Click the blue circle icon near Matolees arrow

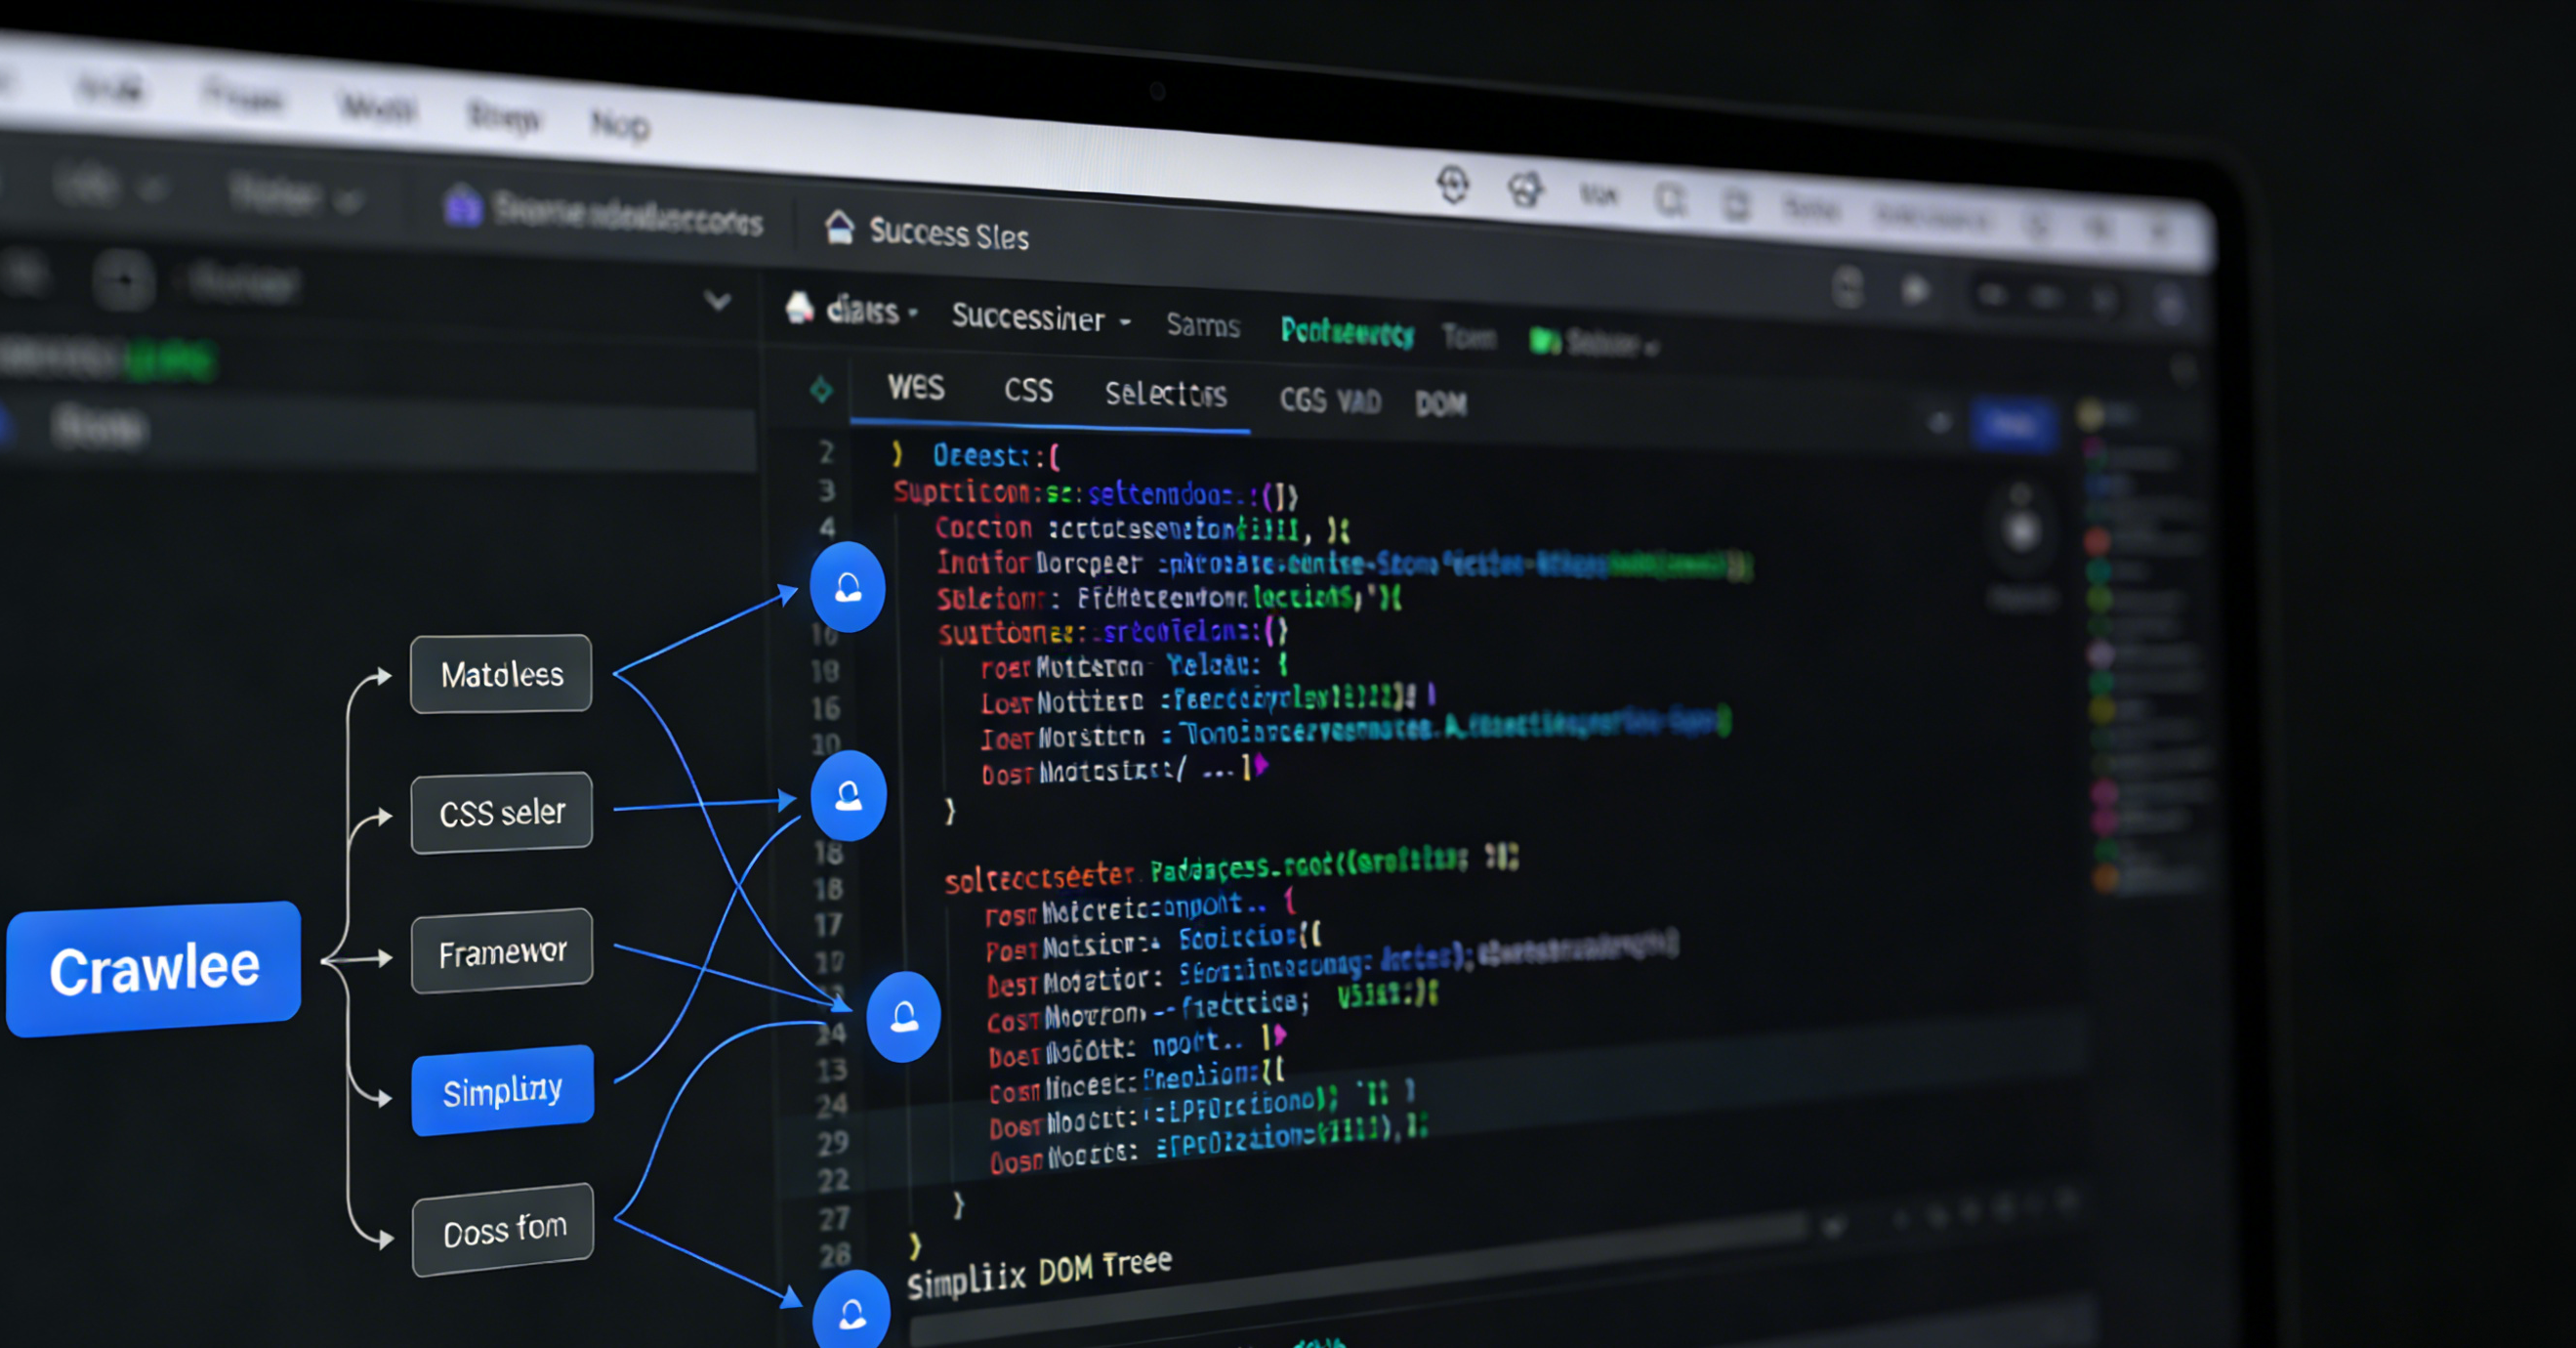(x=847, y=587)
